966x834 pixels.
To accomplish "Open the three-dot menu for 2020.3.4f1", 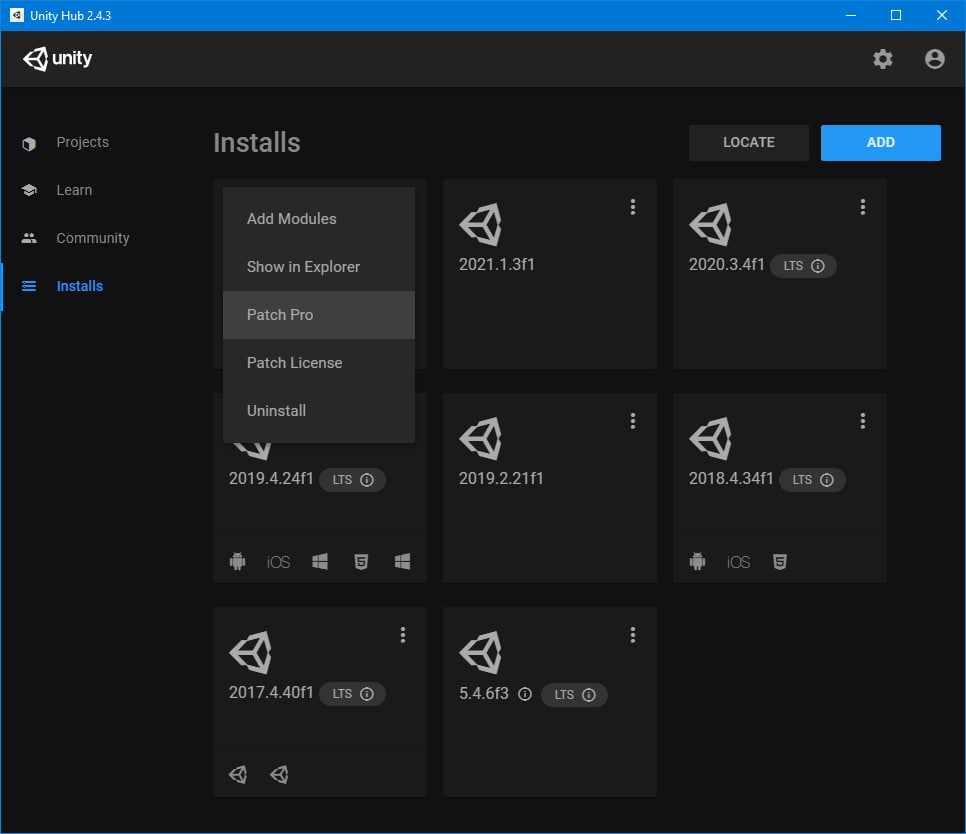I will (862, 207).
